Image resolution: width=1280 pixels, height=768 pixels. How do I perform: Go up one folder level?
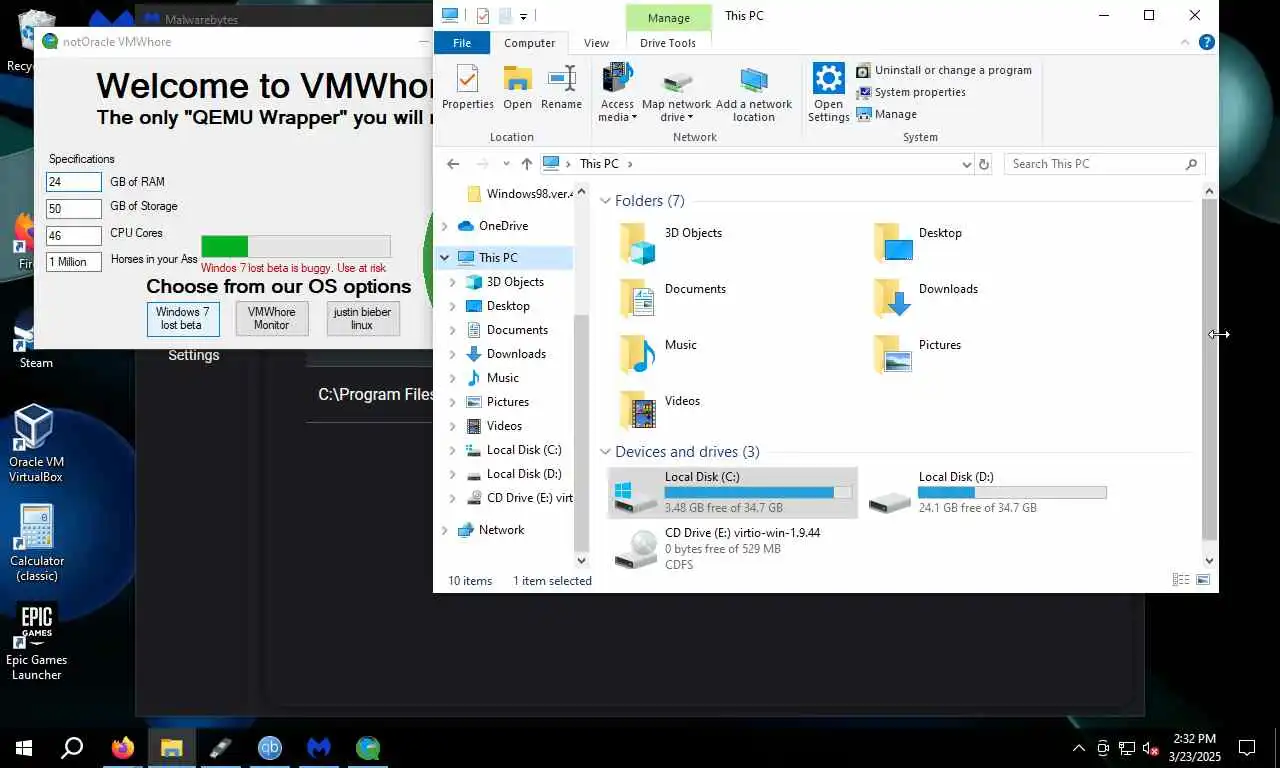(x=526, y=164)
